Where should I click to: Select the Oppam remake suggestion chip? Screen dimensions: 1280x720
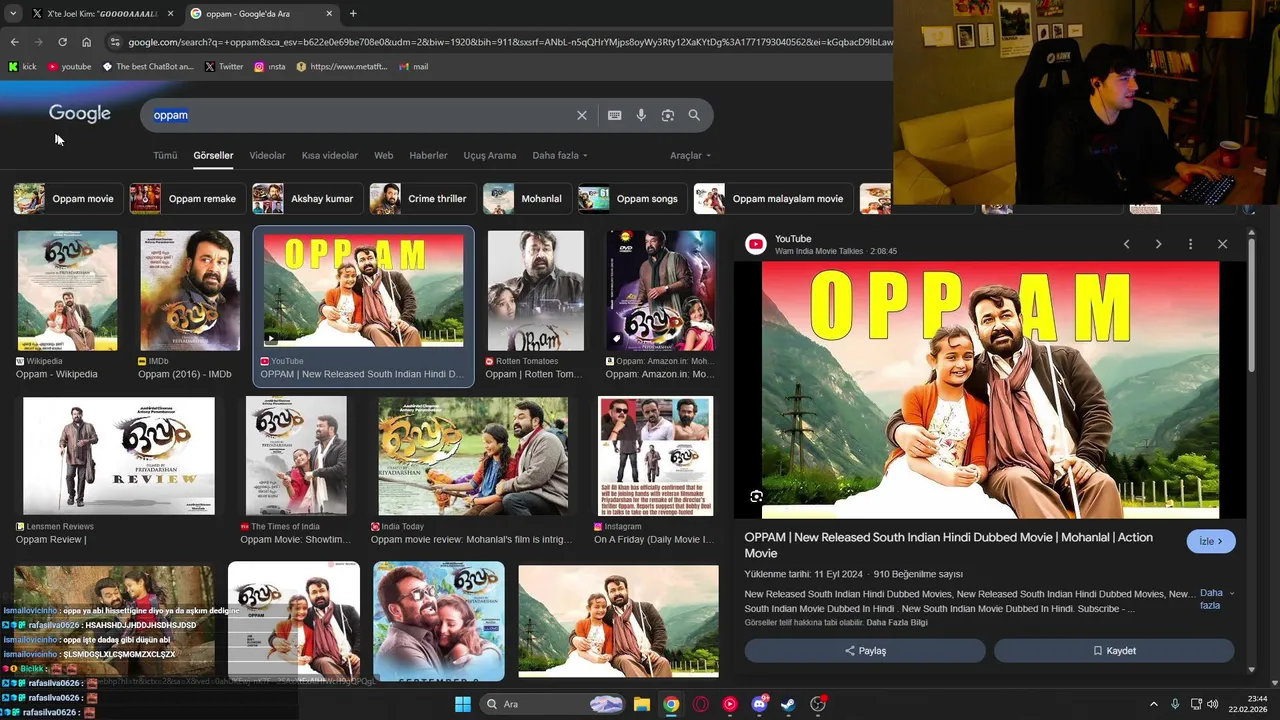point(187,199)
